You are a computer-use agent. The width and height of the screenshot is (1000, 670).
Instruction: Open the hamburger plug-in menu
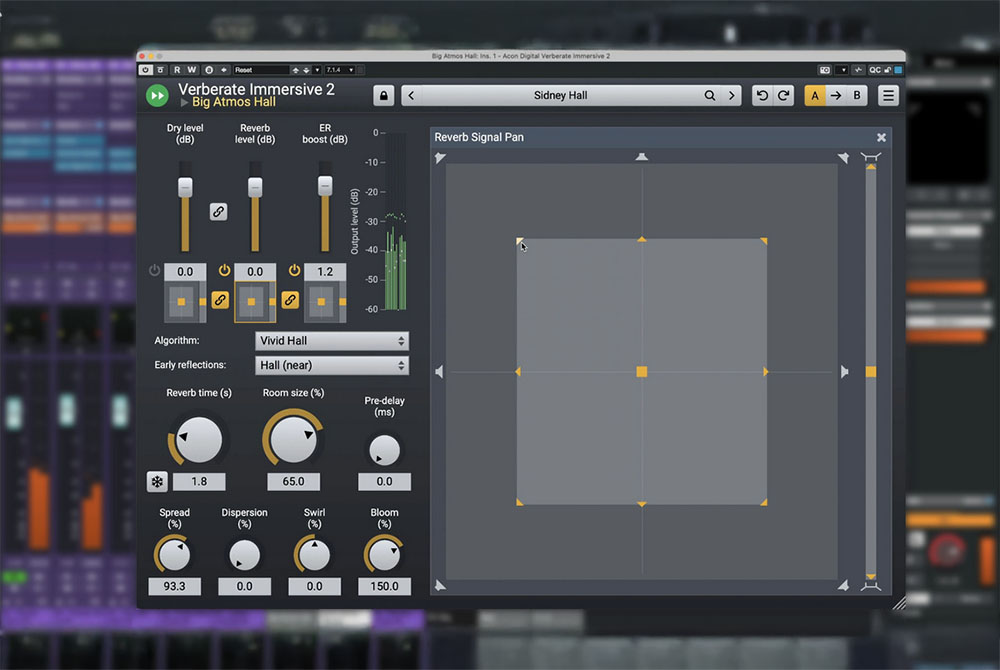888,96
